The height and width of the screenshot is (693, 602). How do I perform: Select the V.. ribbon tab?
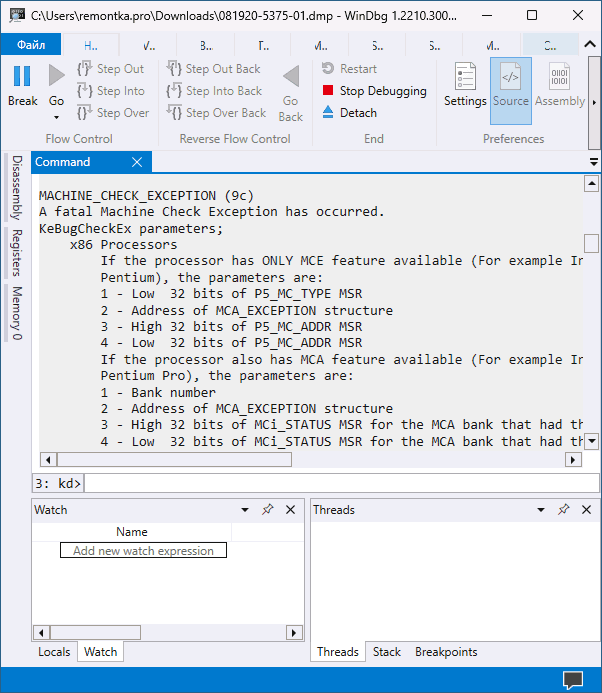coord(149,45)
